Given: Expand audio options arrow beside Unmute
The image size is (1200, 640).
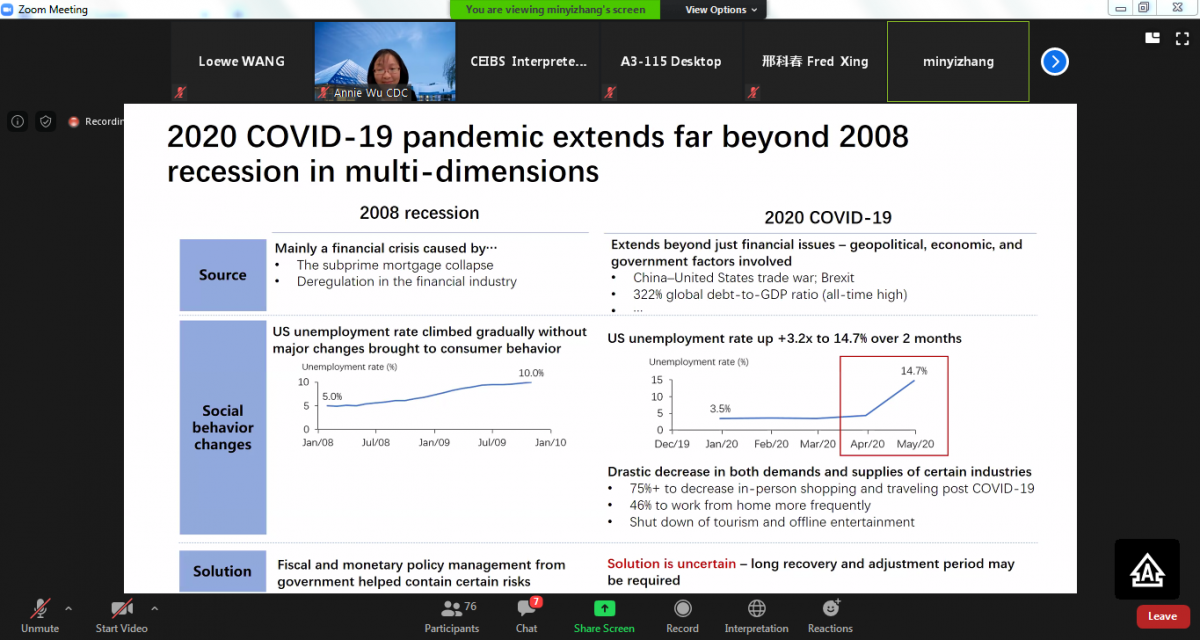Looking at the screenshot, I should pyautogui.click(x=68, y=608).
